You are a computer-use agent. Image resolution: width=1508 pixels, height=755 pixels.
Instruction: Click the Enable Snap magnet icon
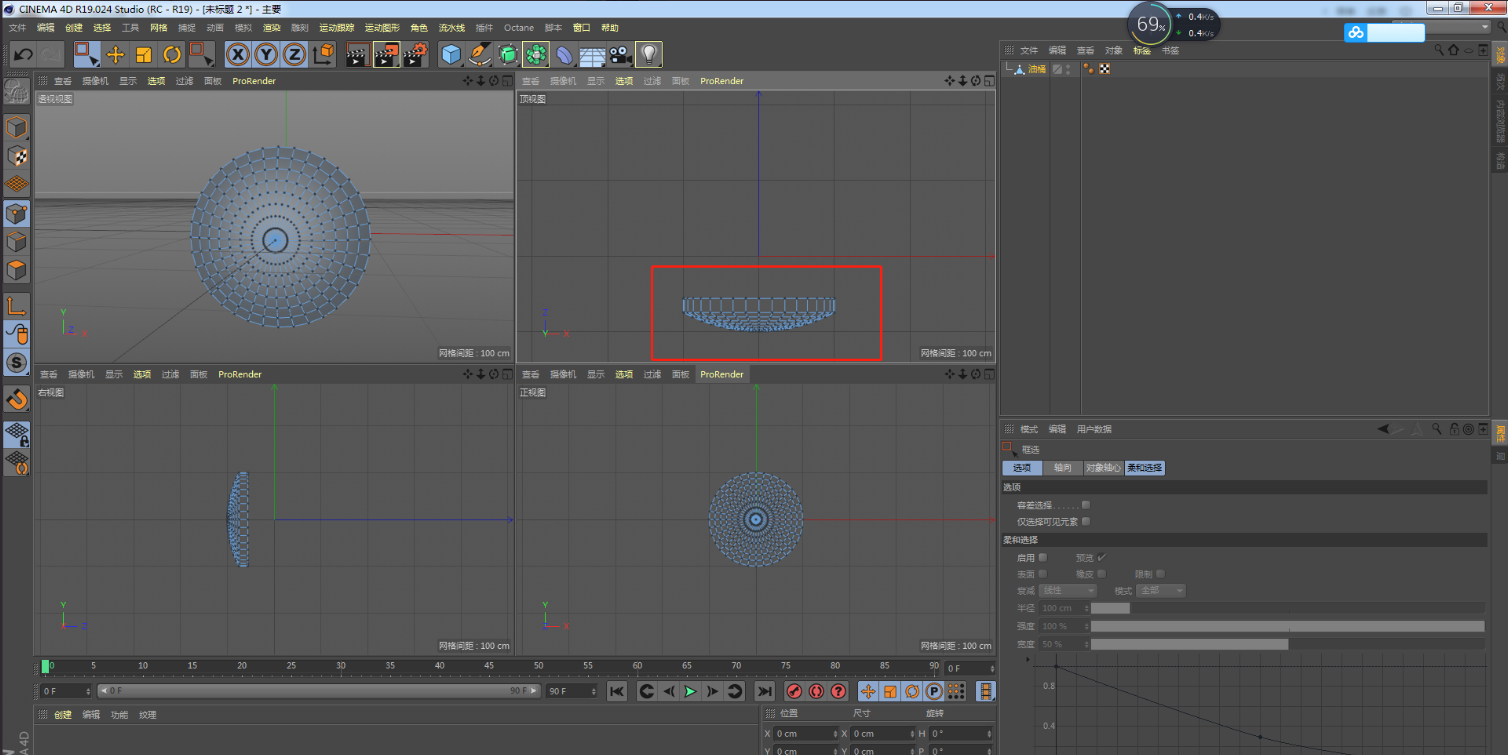[17, 399]
